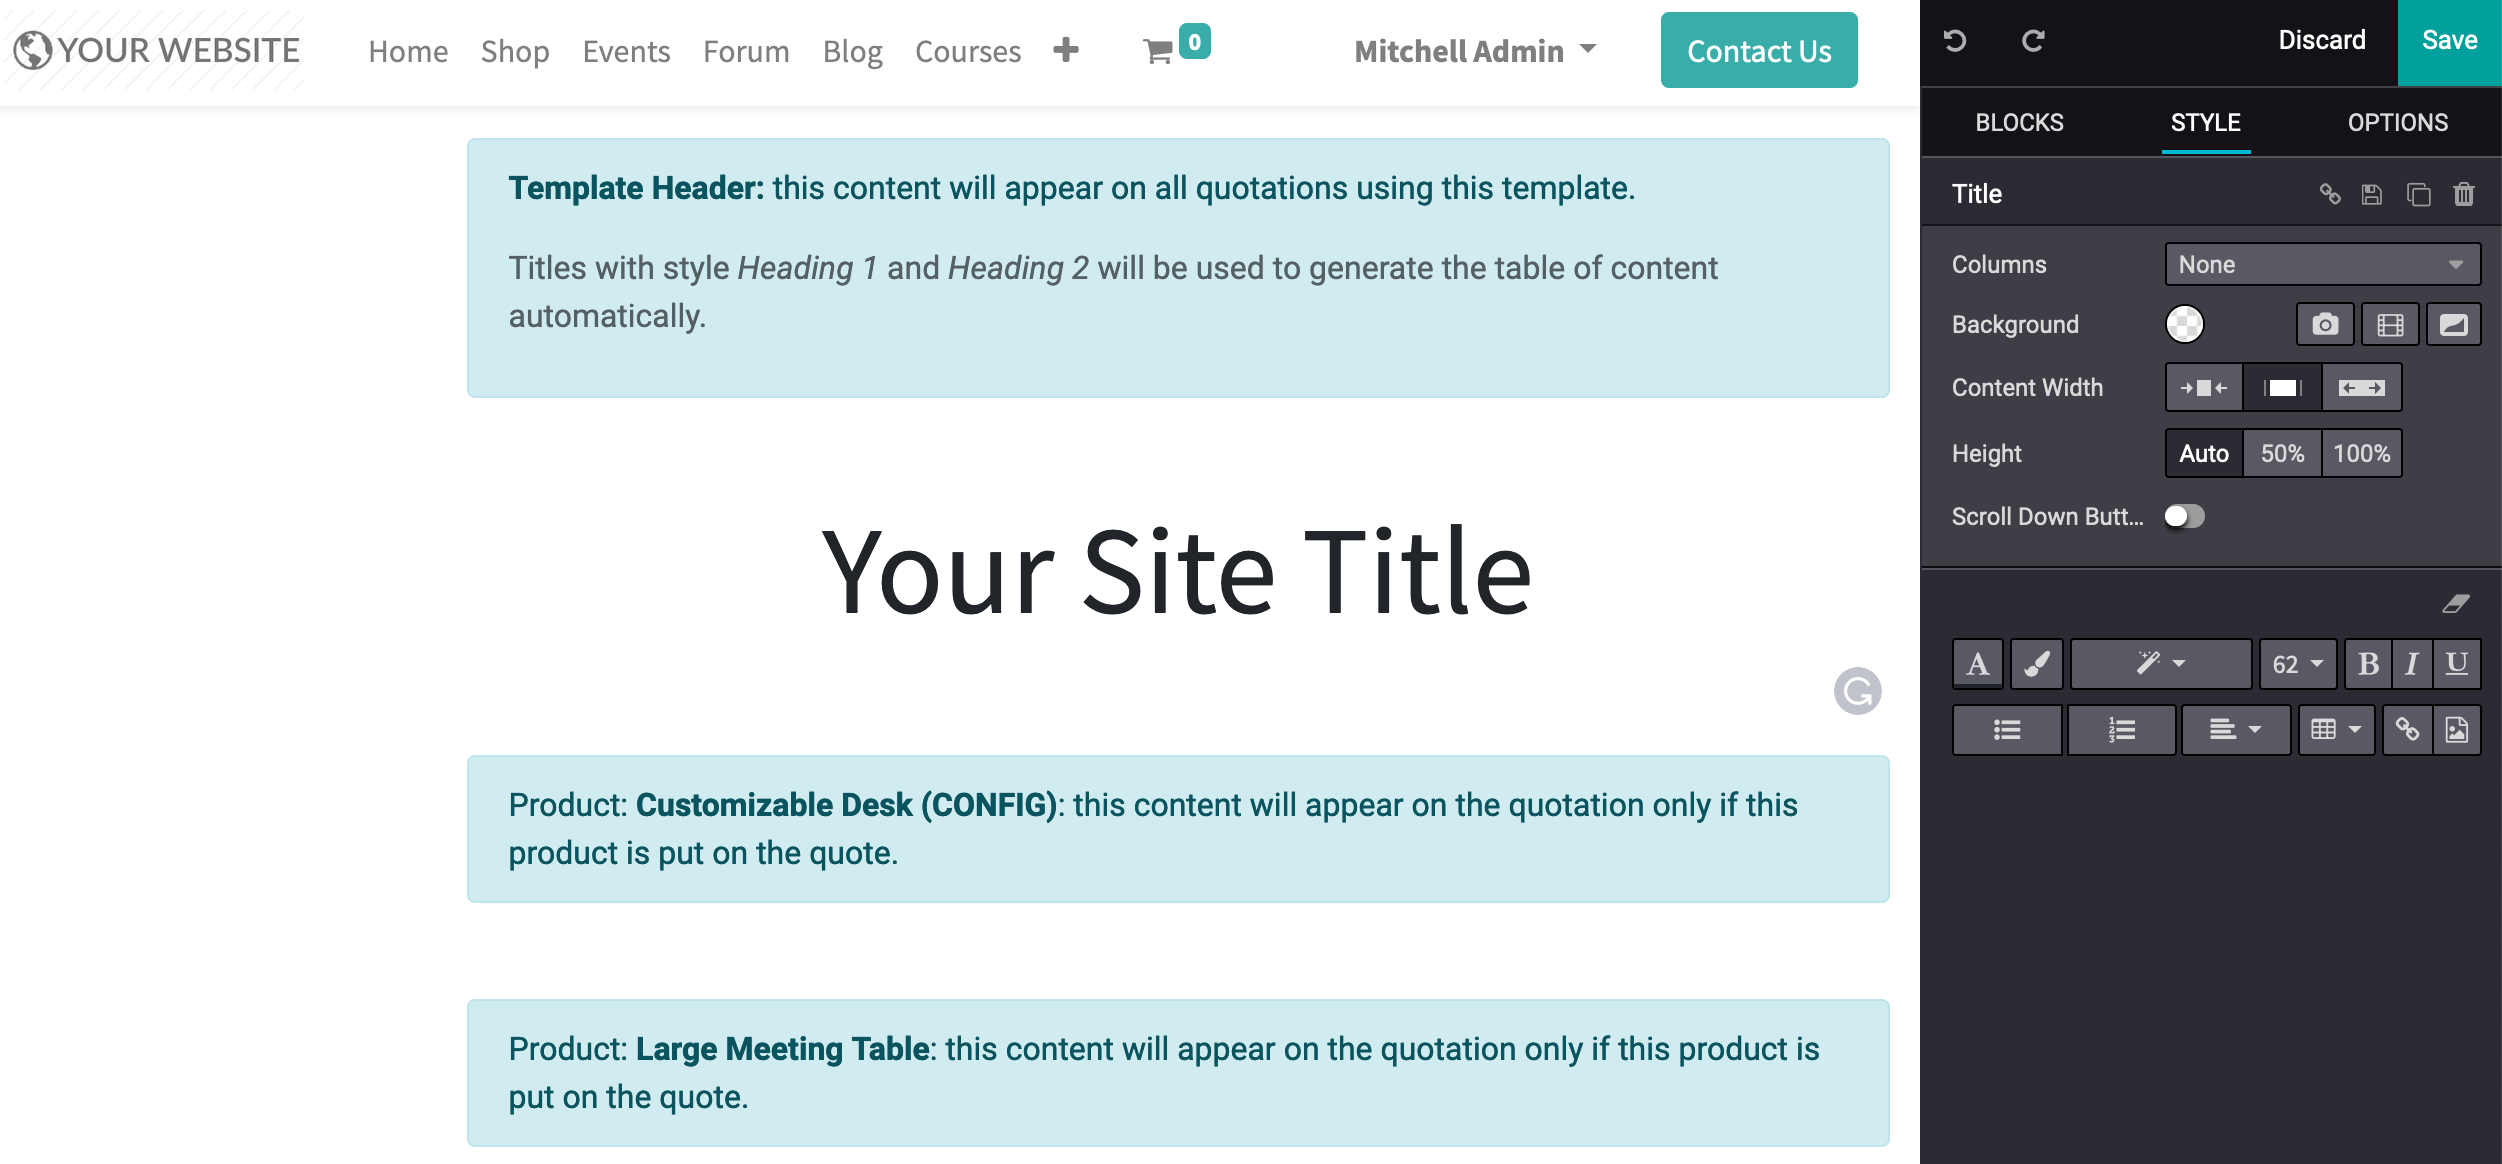Toggle the Scroll Down Button switch
2502x1164 pixels.
[2184, 516]
